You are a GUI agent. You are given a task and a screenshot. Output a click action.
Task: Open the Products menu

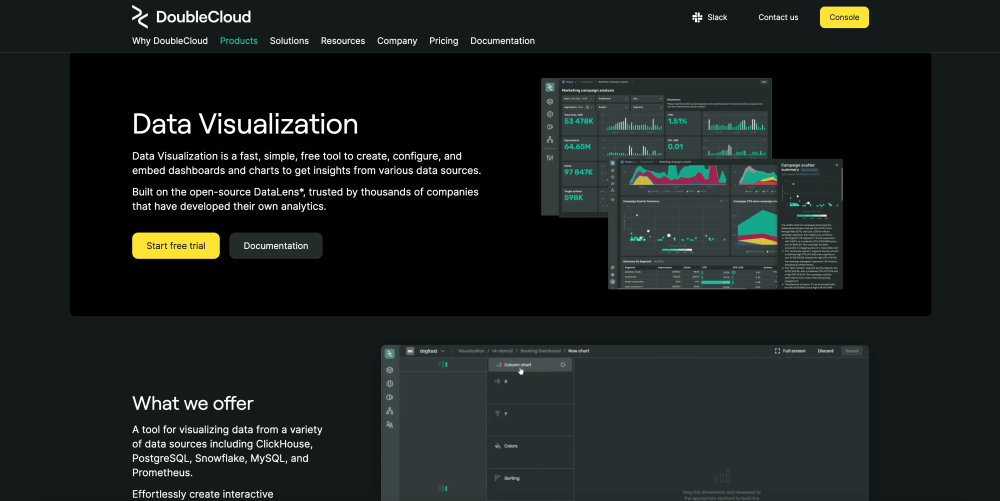238,41
